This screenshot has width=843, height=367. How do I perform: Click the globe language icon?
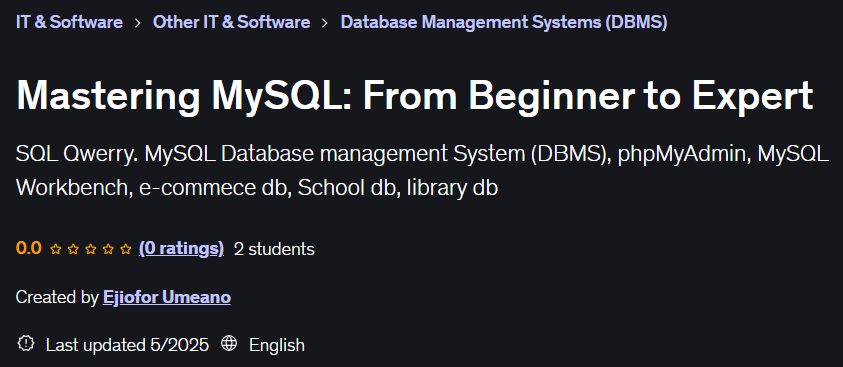[229, 344]
